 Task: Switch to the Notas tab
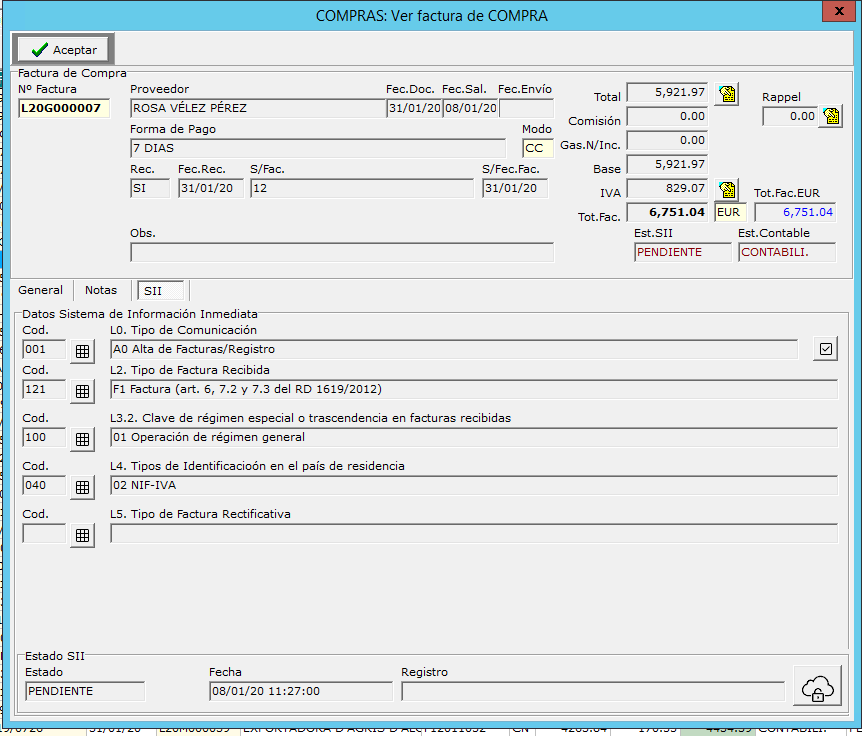(x=101, y=290)
